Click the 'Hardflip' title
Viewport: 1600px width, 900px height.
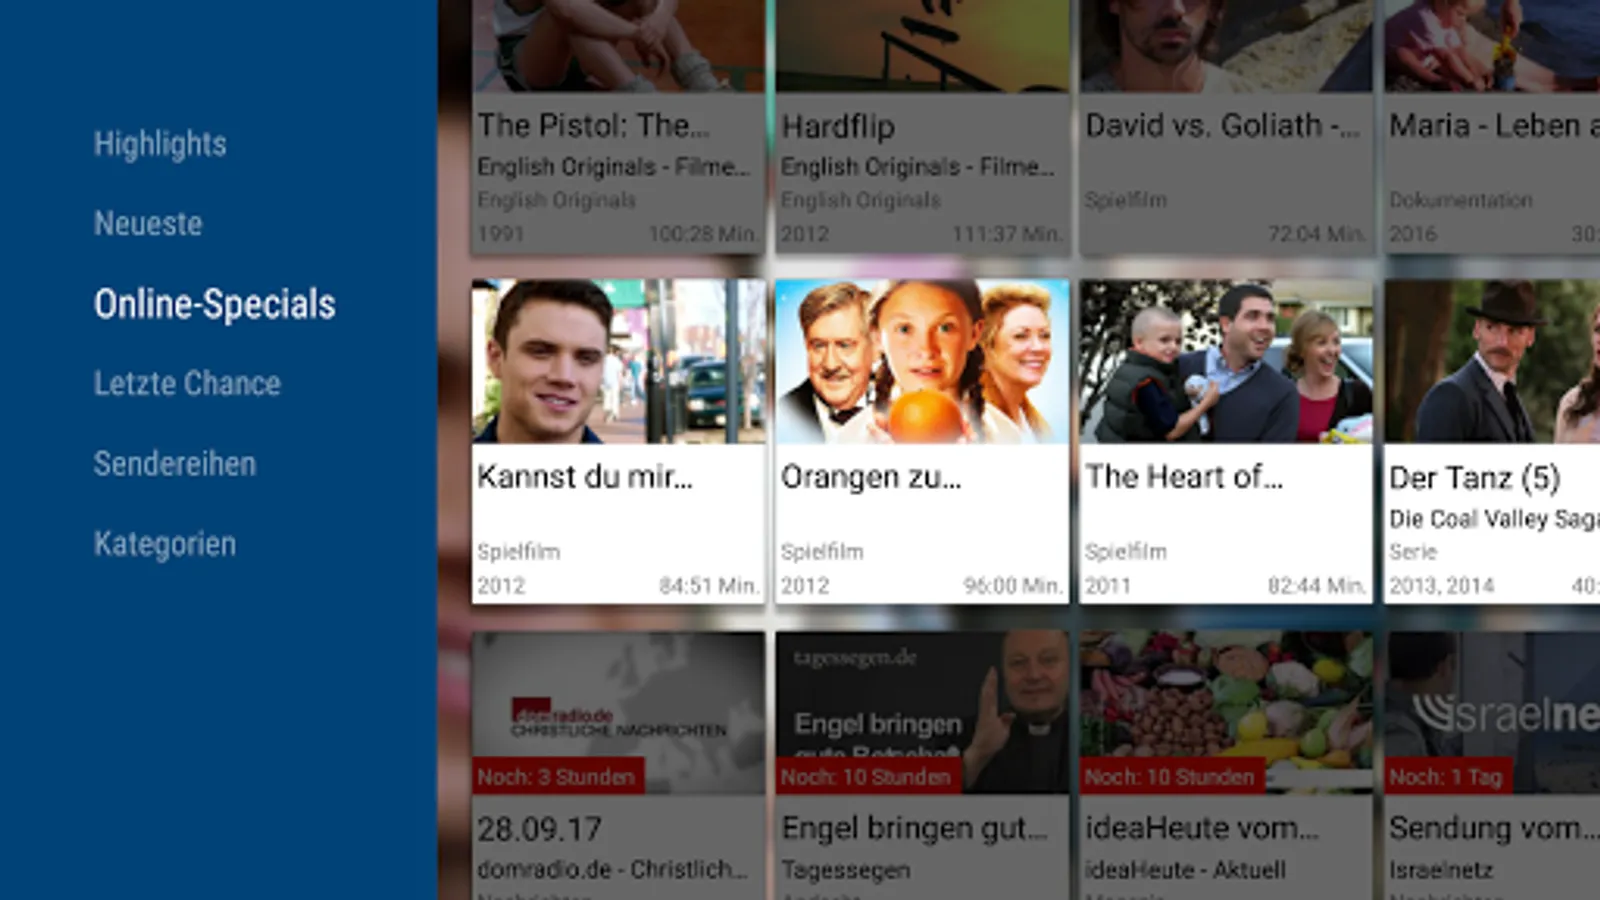[x=838, y=126]
